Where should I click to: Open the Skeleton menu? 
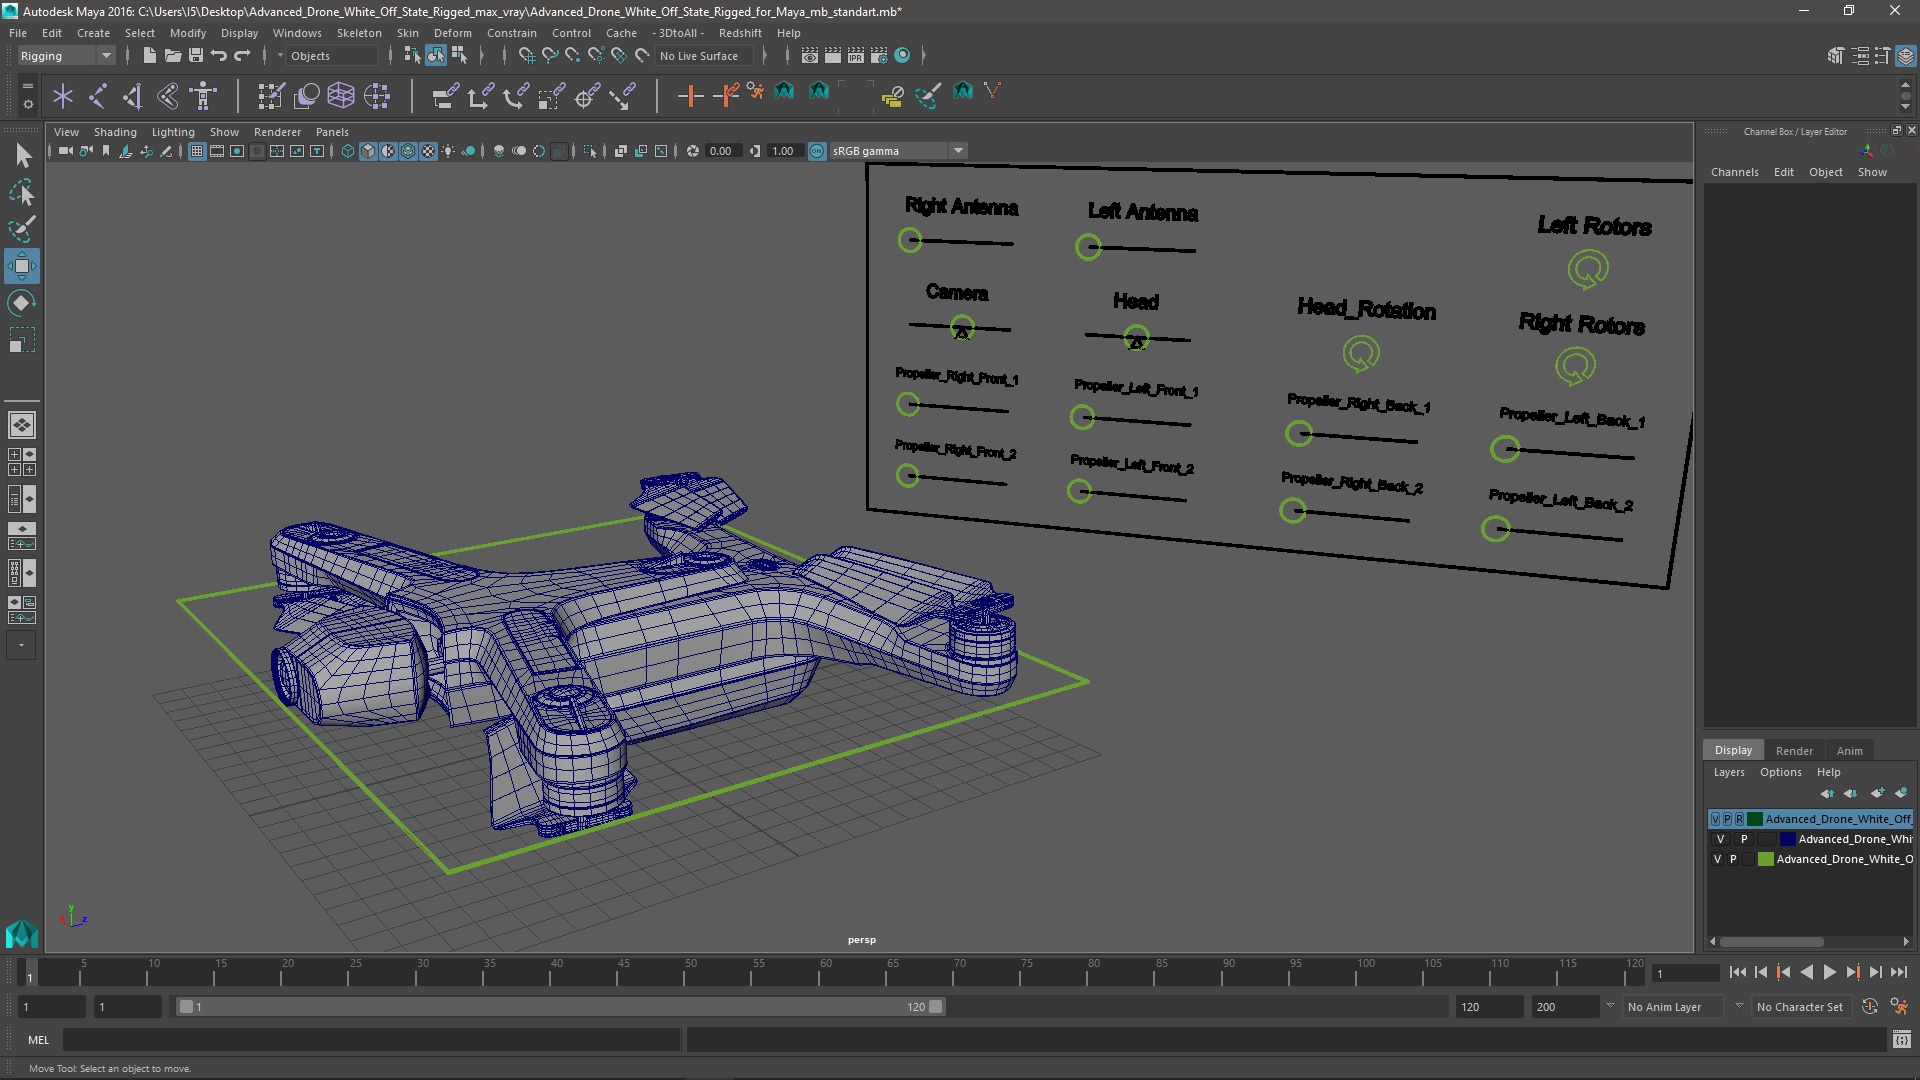tap(358, 33)
